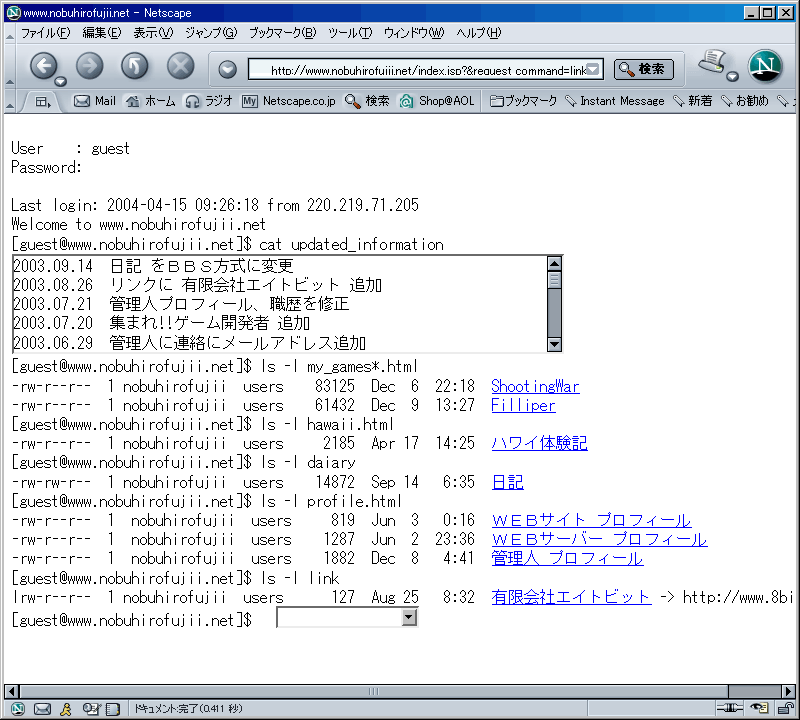800x720 pixels.
Task: Open the ブックマーク folder on personal toolbar
Action: [x=523, y=101]
